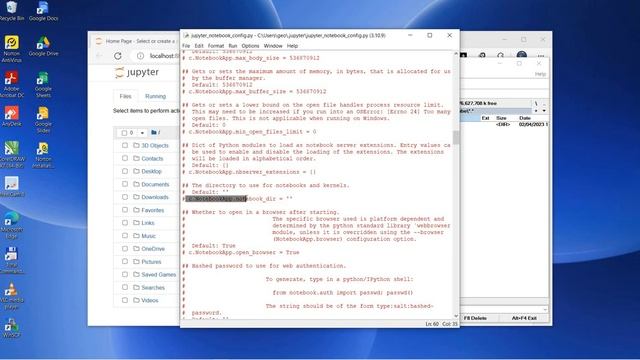Open the Run menu in IDLE editor
The height and width of the screenshot is (360, 640).
coord(233,46)
